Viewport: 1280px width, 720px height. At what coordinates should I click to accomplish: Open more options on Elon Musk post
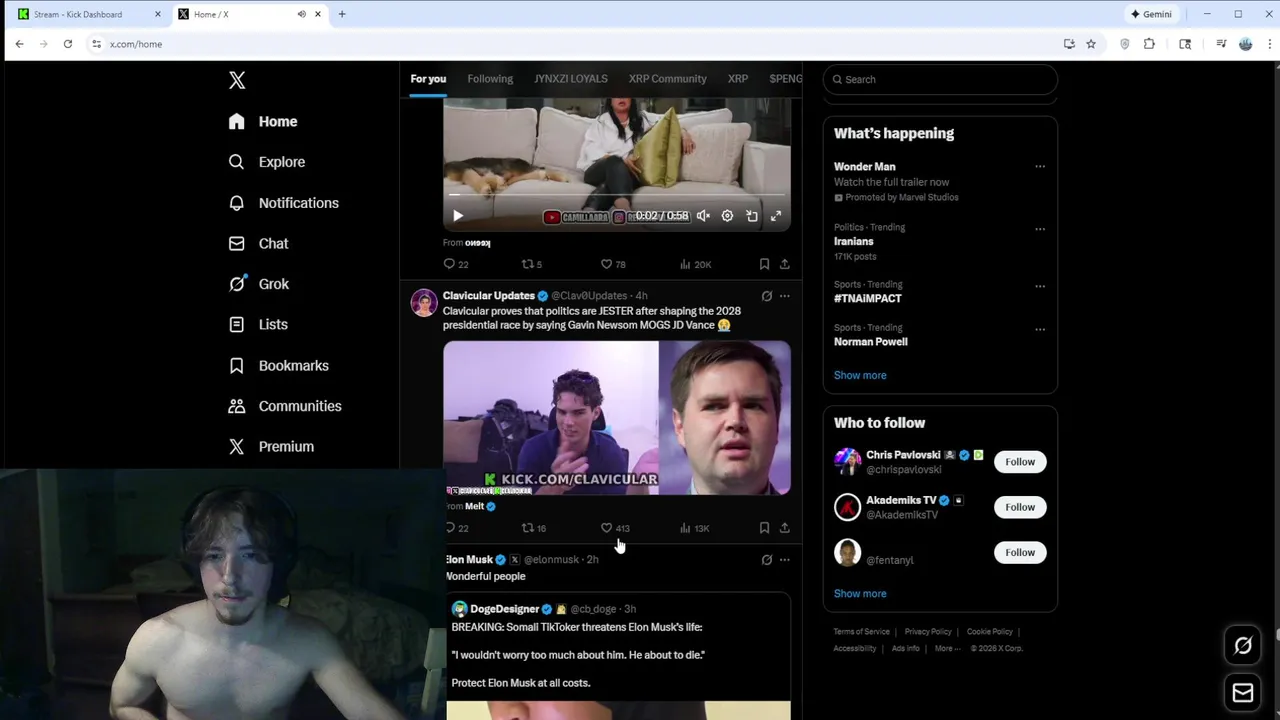click(785, 560)
